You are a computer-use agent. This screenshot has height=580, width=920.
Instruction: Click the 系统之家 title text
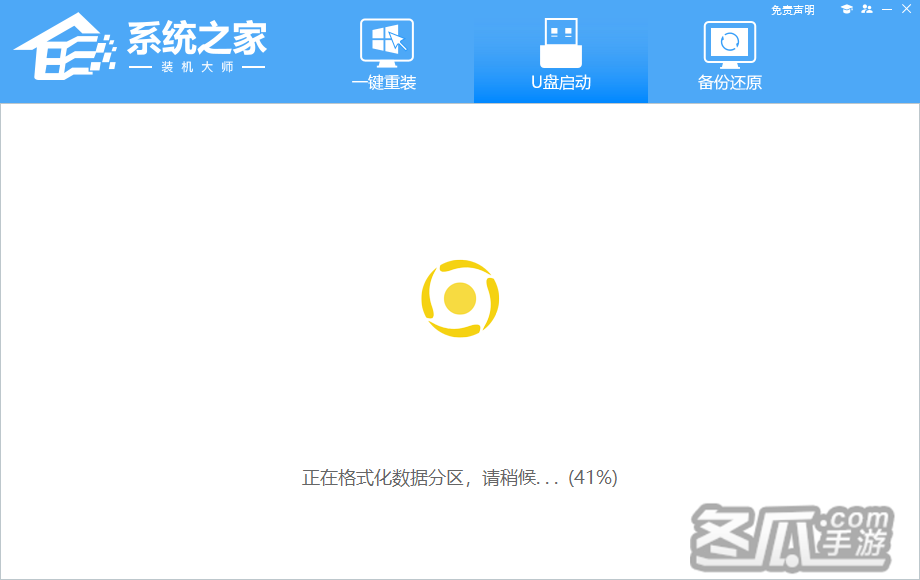(197, 38)
